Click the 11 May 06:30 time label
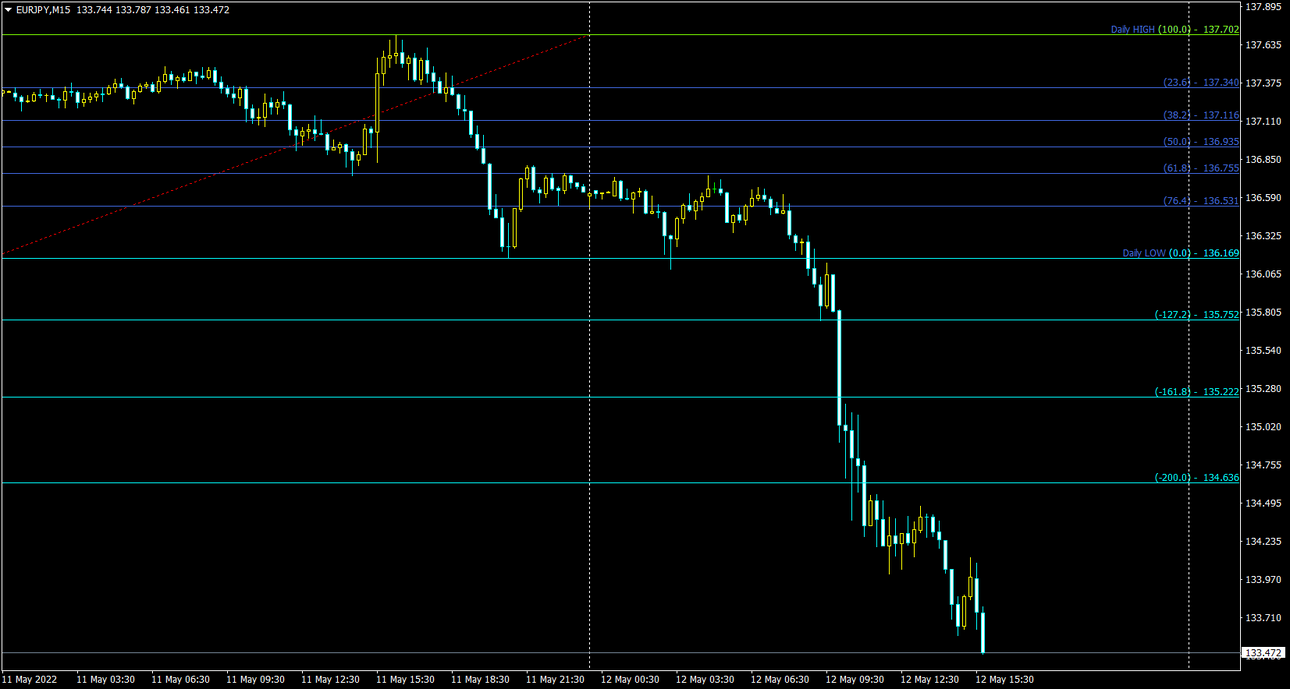This screenshot has height=689, width=1290. point(180,679)
